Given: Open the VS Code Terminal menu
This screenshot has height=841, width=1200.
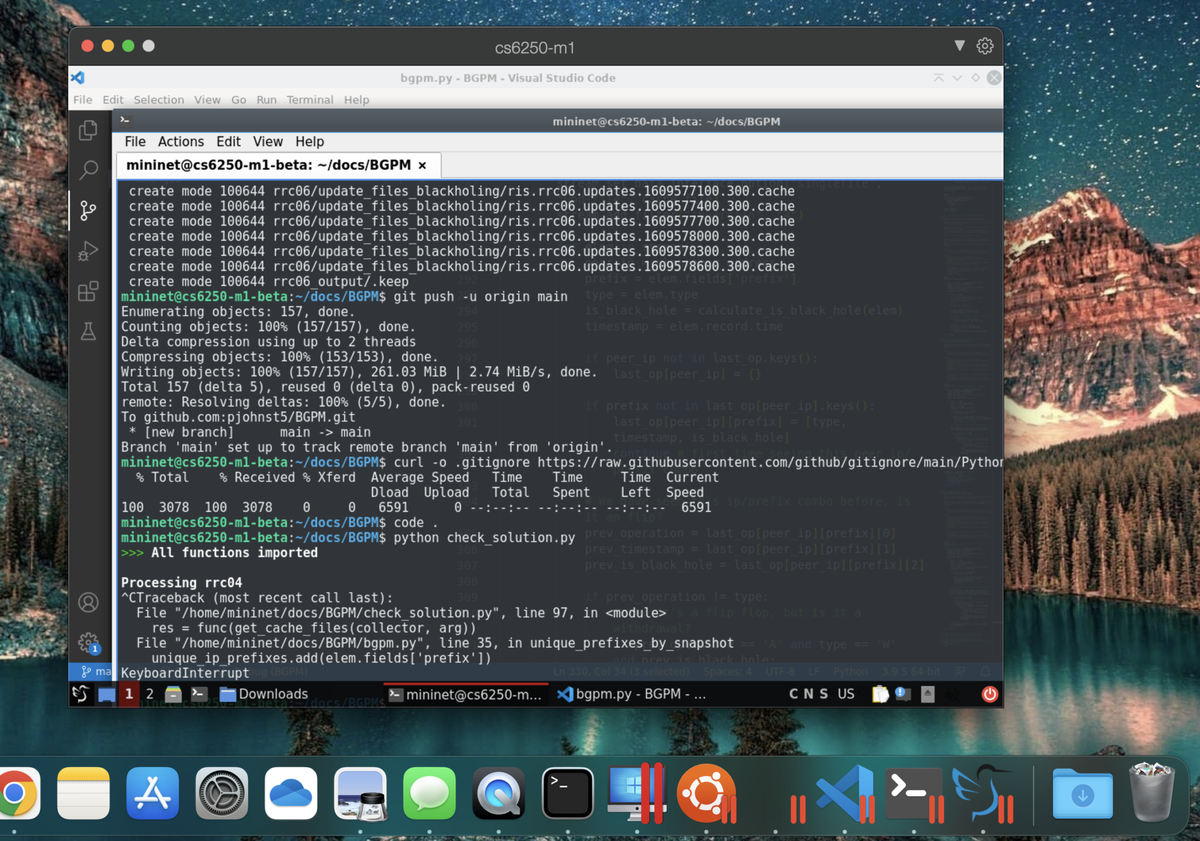Looking at the screenshot, I should click(310, 100).
